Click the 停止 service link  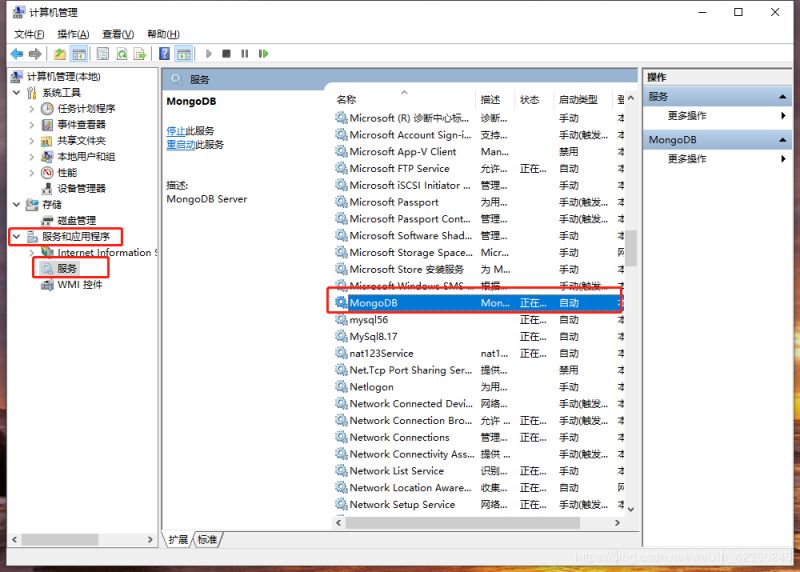click(x=176, y=131)
